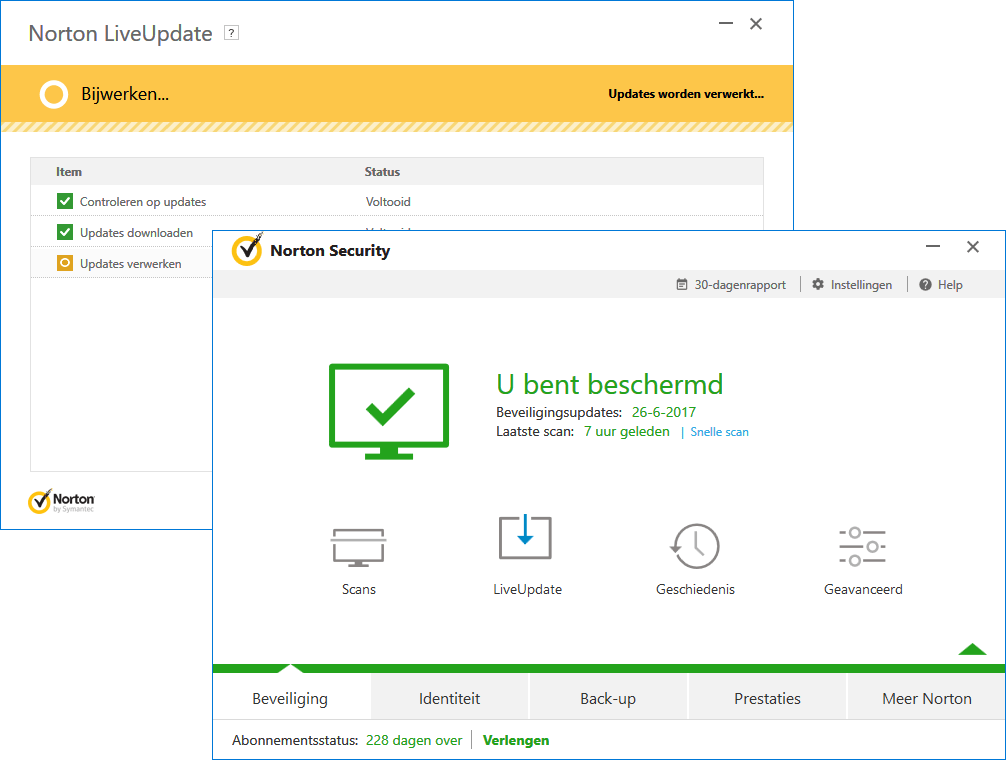
Task: Click the spinning Bijwerken status icon
Action: (54, 94)
